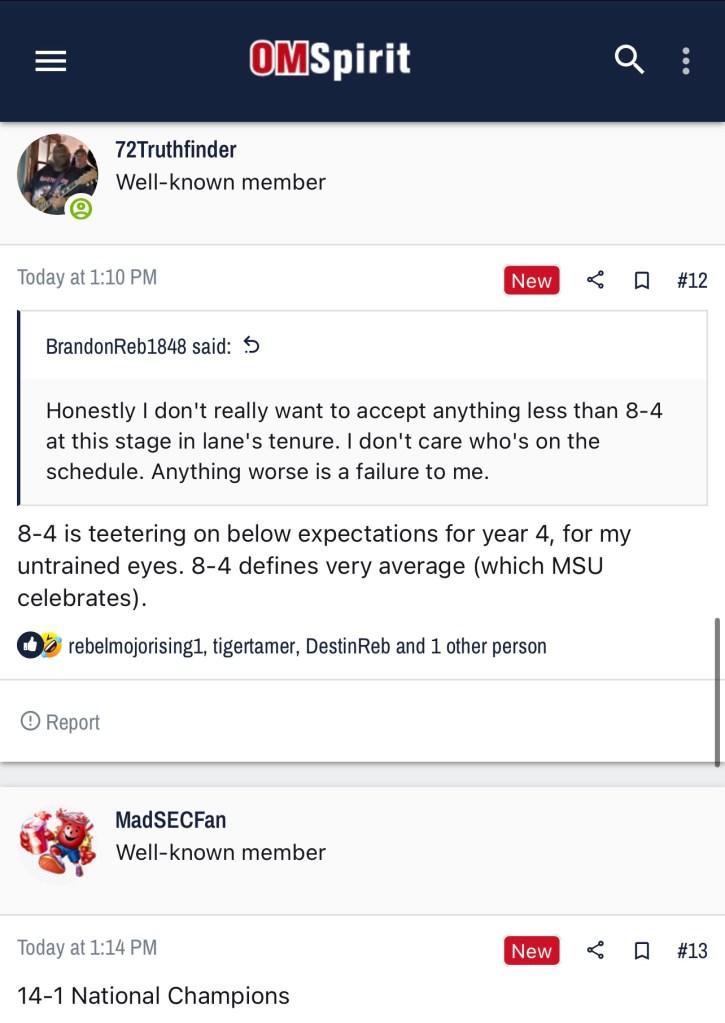The height and width of the screenshot is (1023, 725).
Task: Jump to BrandonReb1848's quoted post arrow
Action: coord(251,346)
